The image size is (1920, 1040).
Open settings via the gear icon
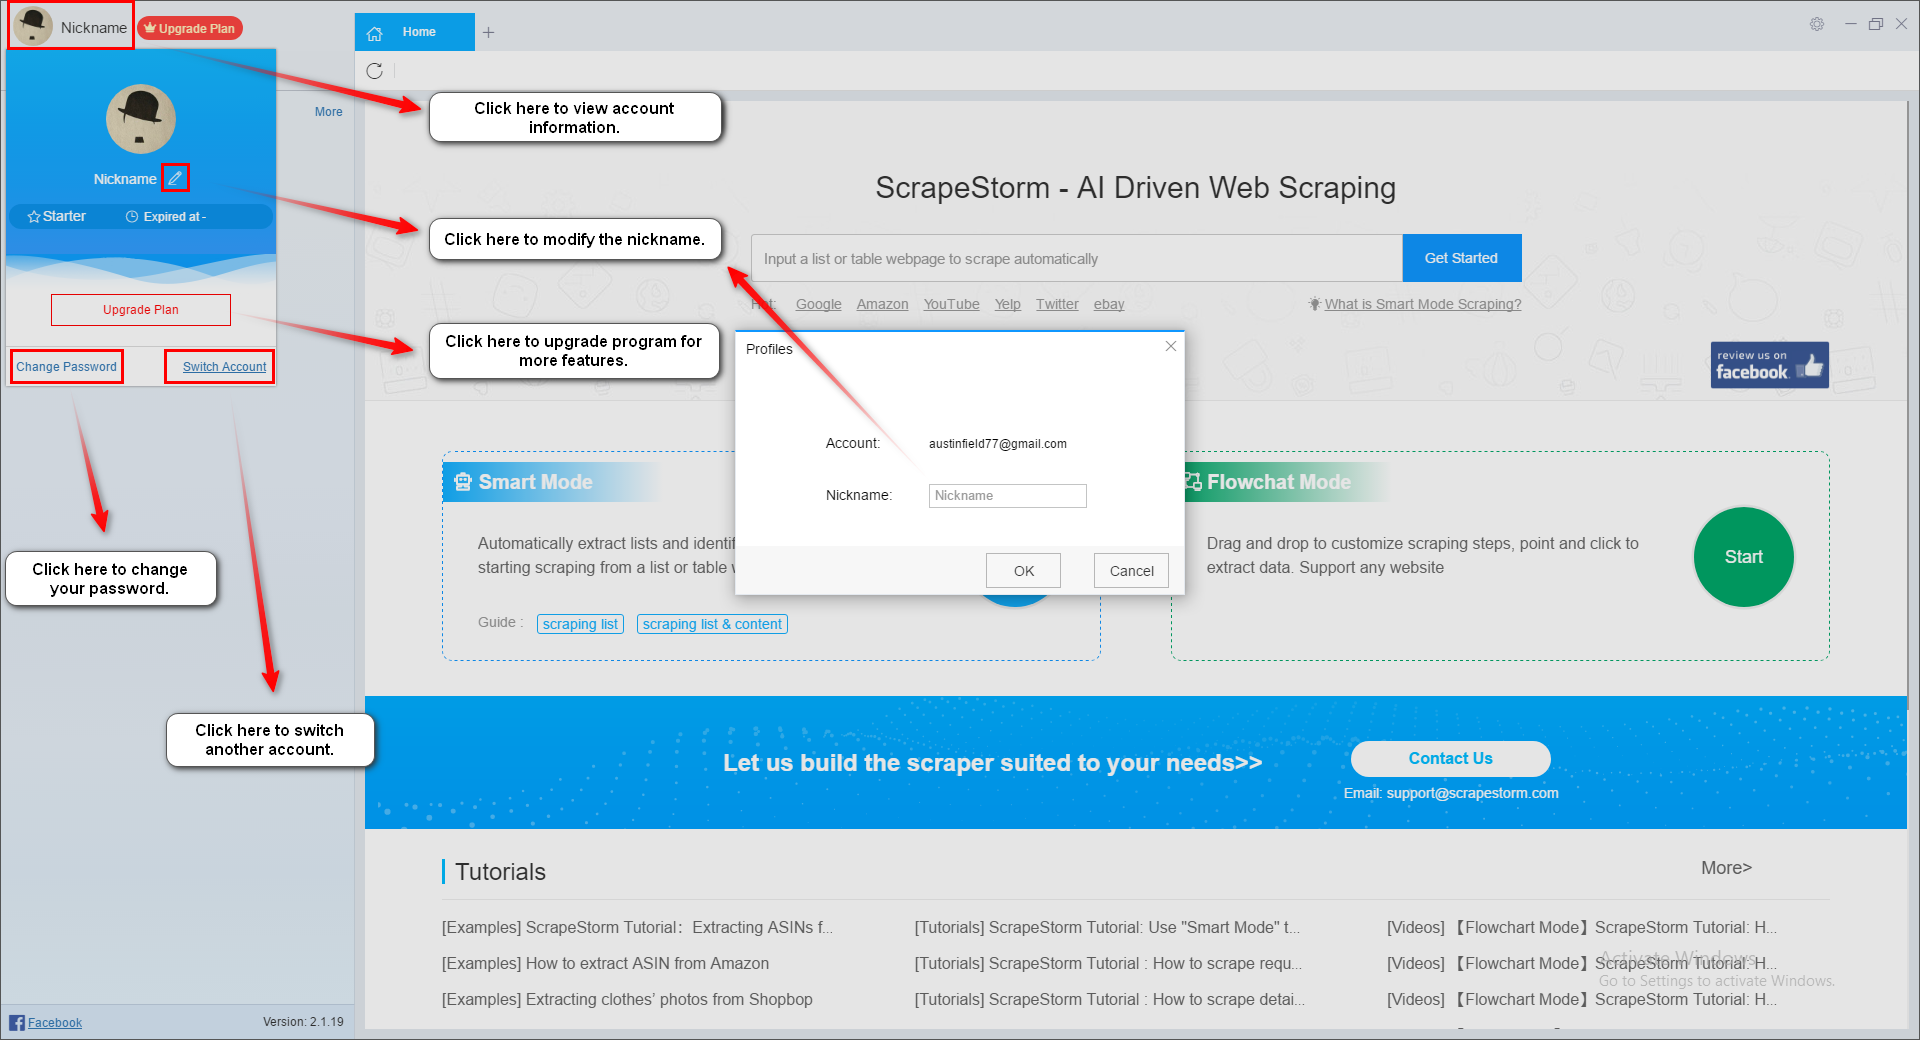(x=1817, y=24)
